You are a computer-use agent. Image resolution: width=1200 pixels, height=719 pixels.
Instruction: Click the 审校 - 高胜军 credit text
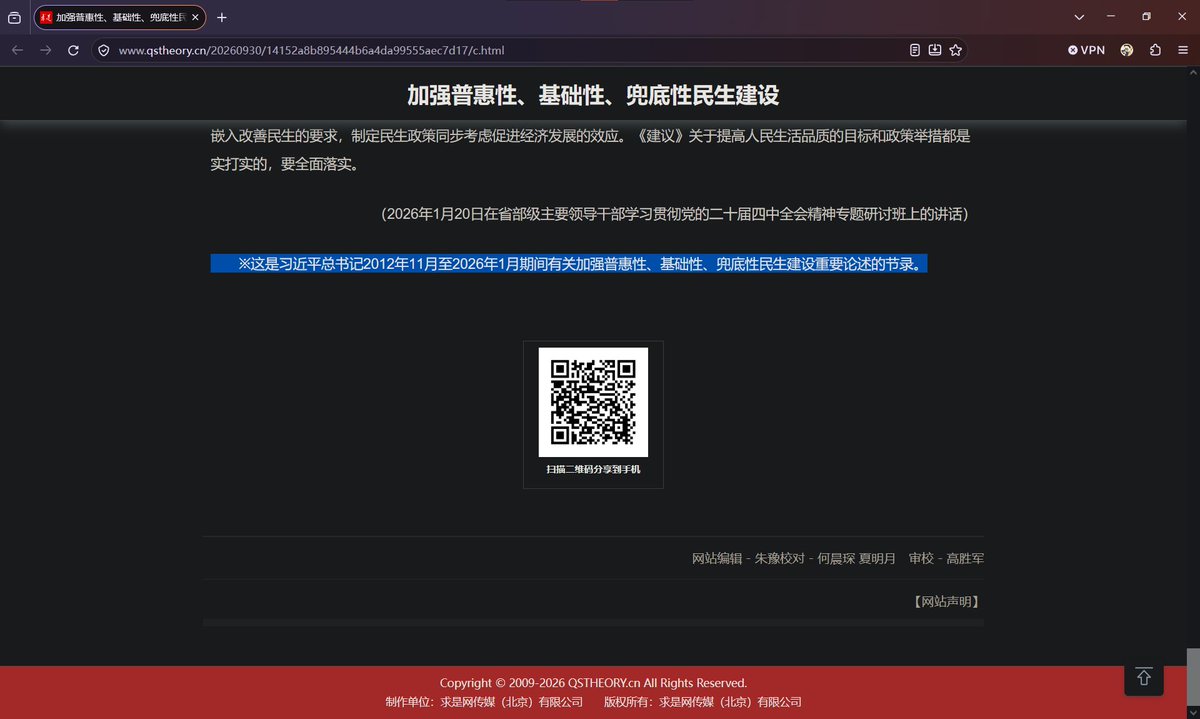tap(946, 558)
